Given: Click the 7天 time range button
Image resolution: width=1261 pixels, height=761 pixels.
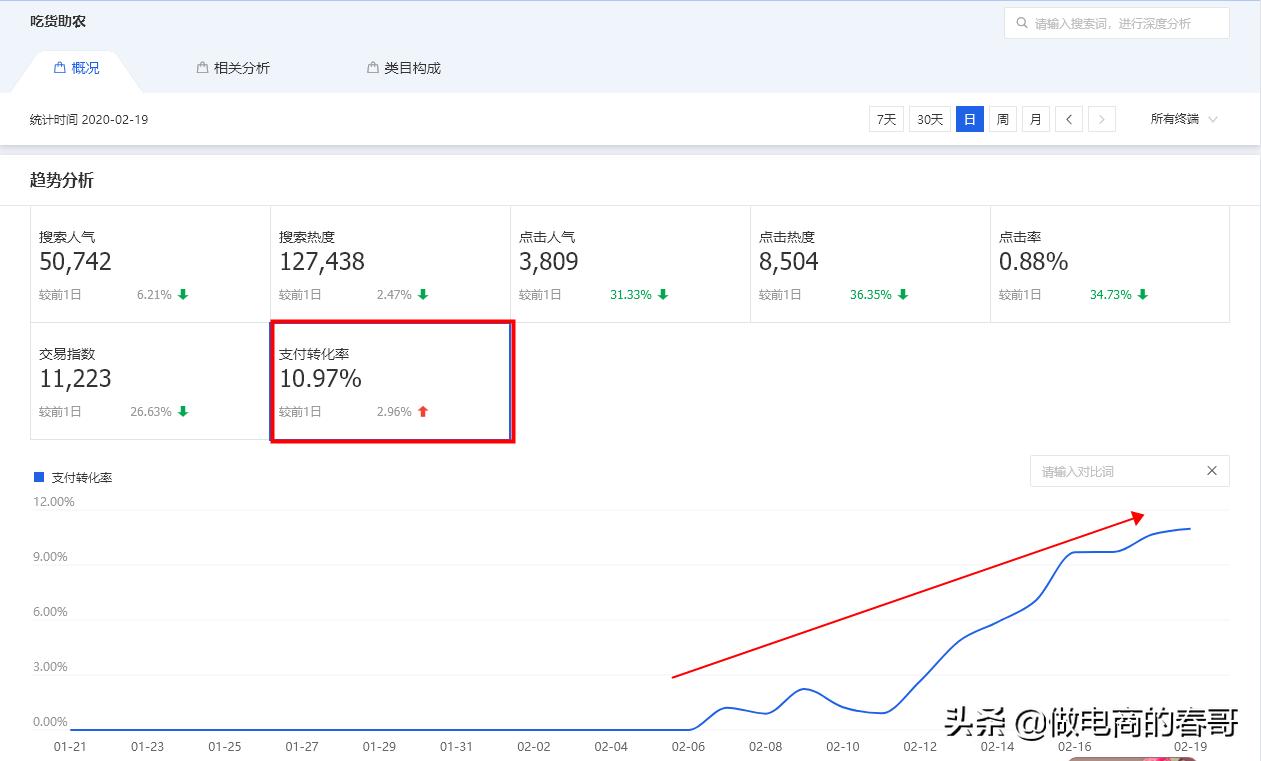Looking at the screenshot, I should point(885,118).
